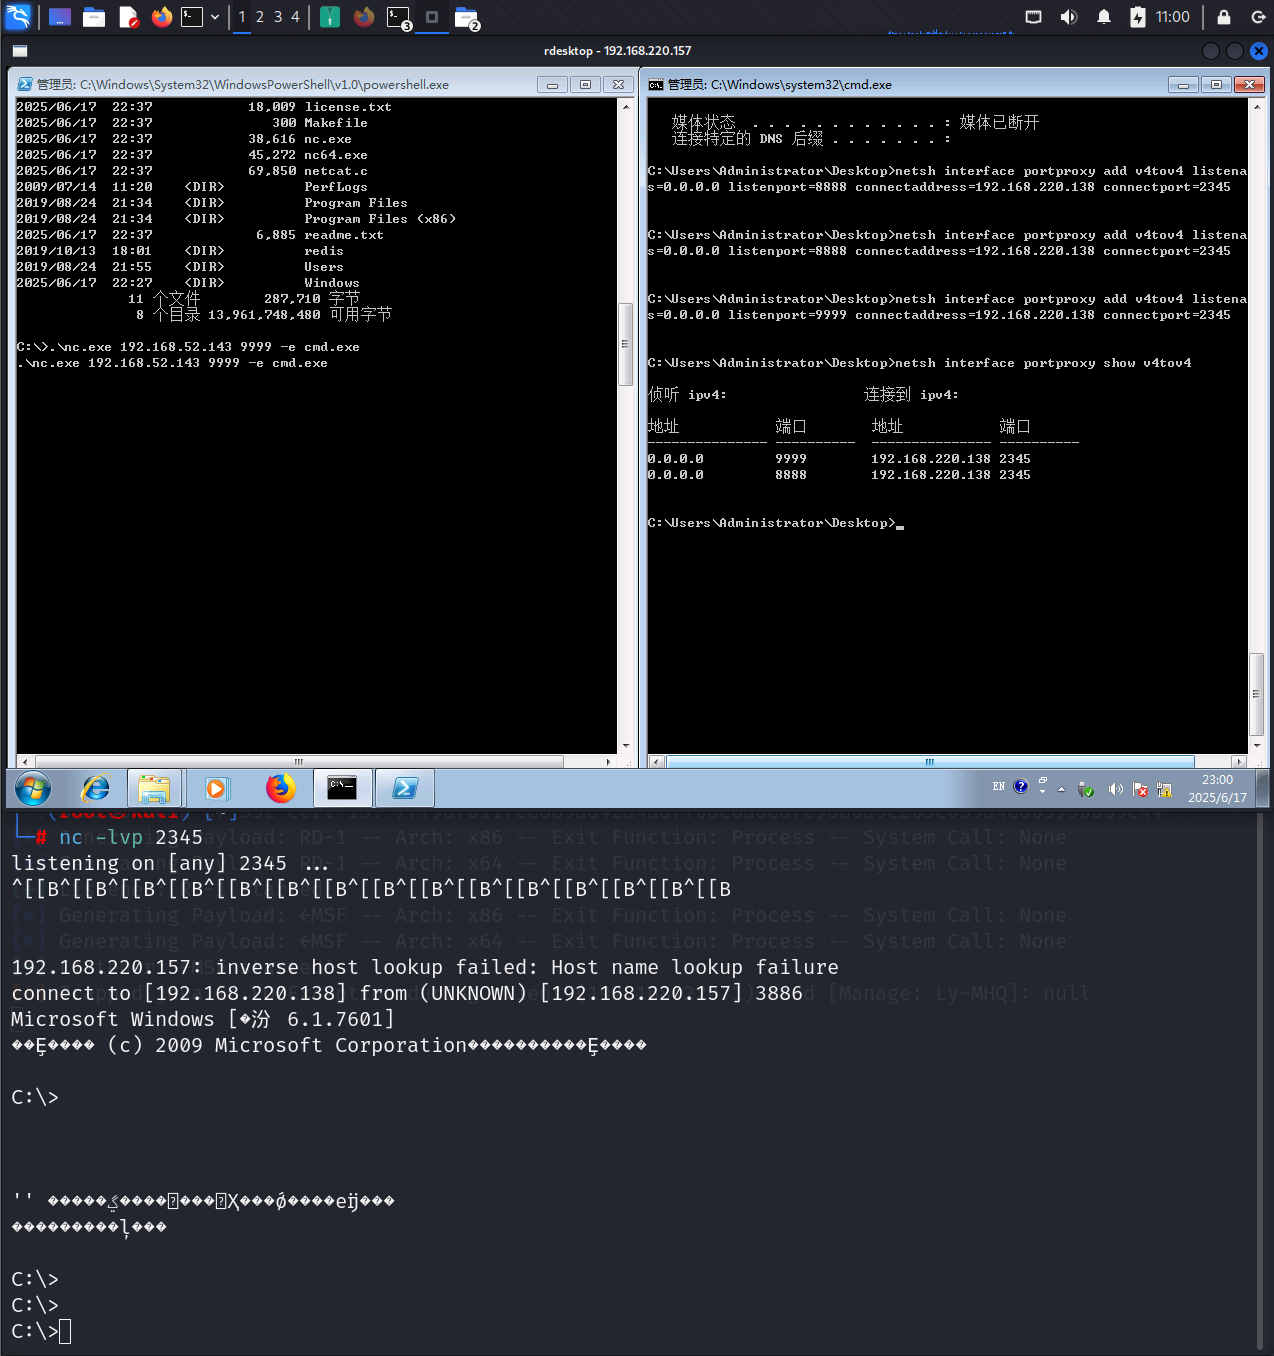Open the green archive manager task in panel

pyautogui.click(x=330, y=17)
